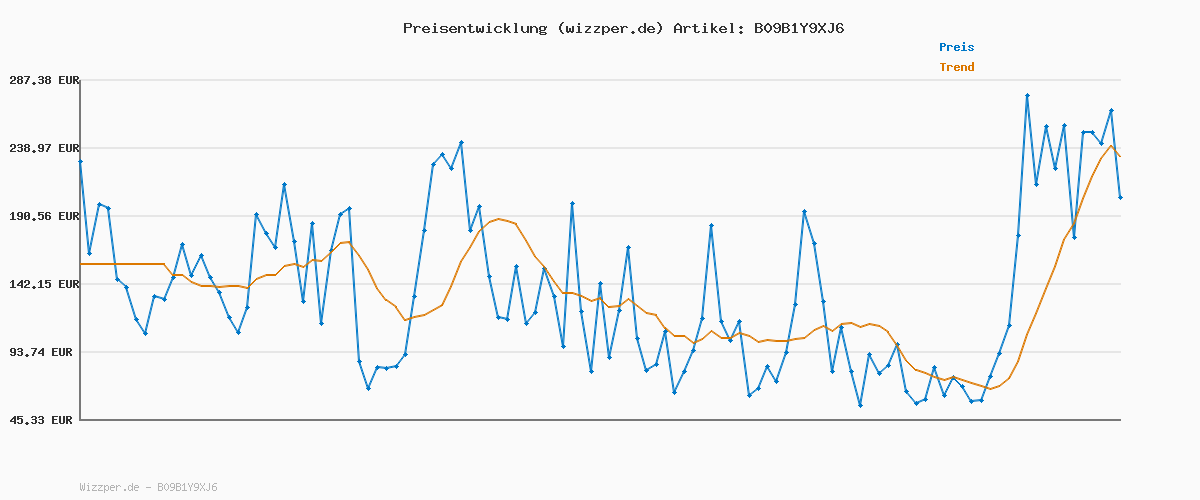Select the Preis legend label

tap(956, 47)
